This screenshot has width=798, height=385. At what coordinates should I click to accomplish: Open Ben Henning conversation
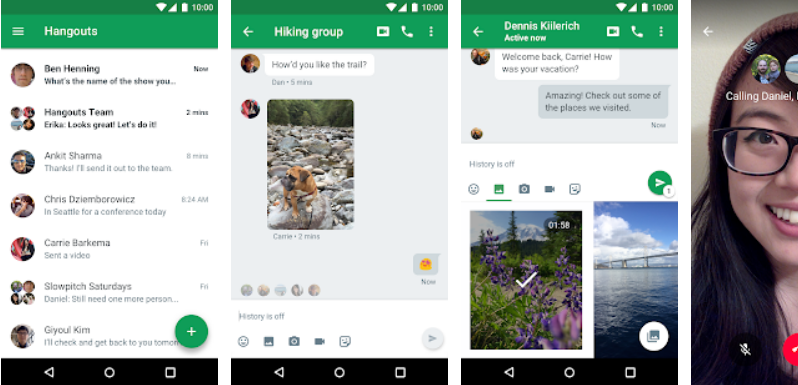(x=109, y=75)
